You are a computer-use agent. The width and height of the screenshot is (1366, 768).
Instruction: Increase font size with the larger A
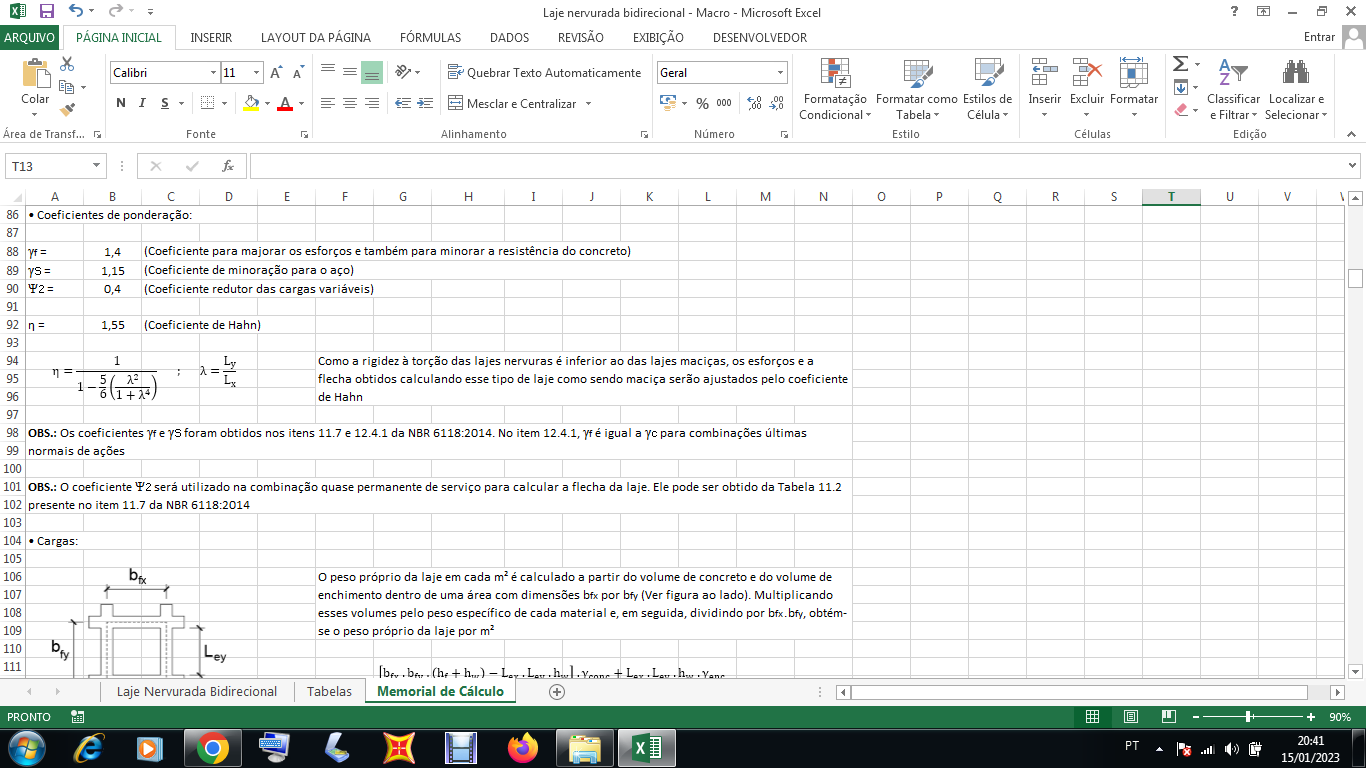277,73
